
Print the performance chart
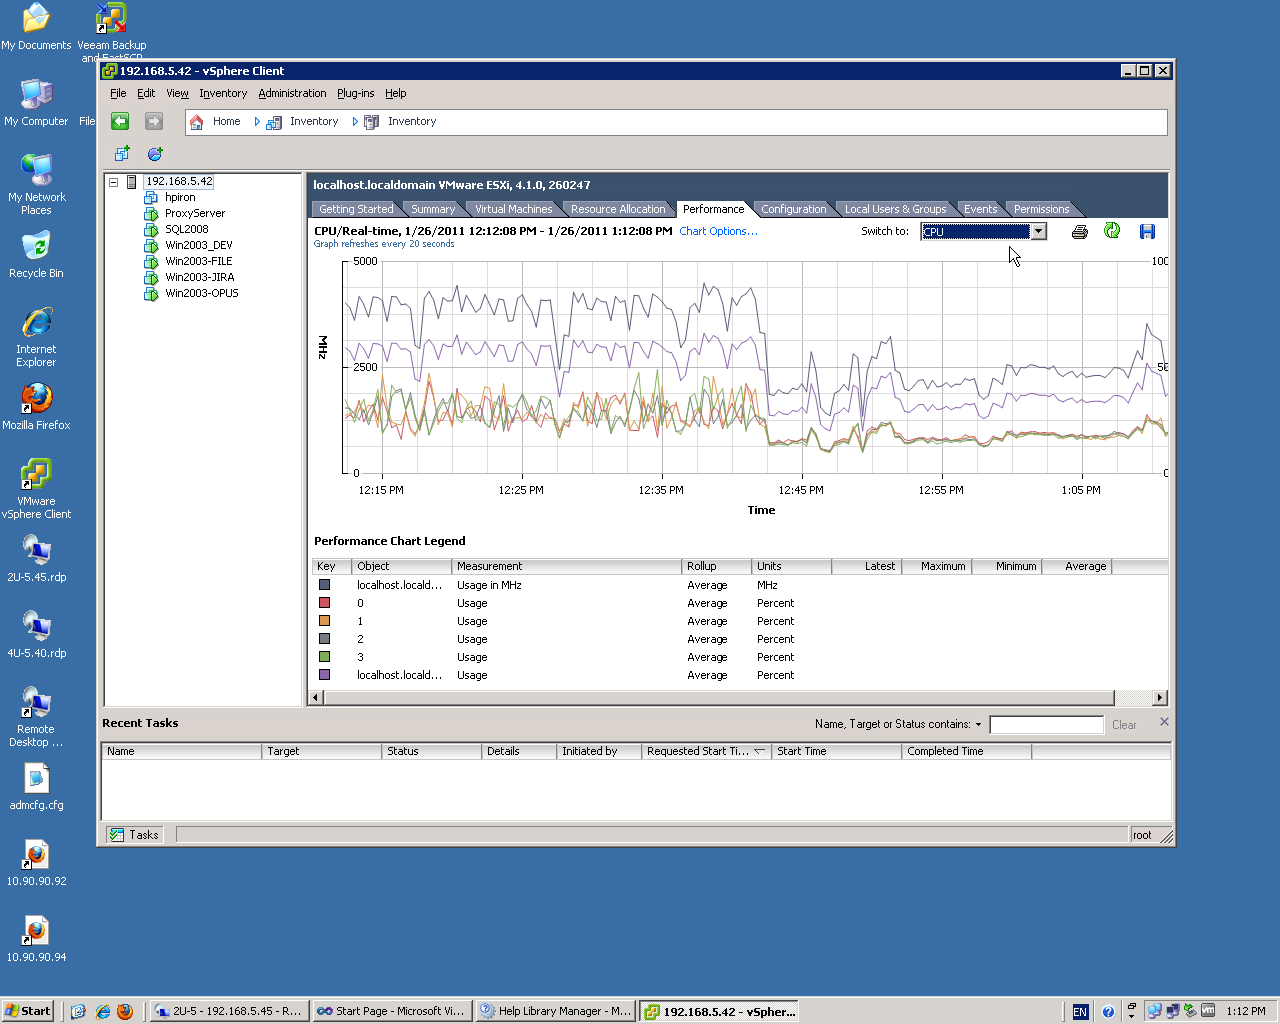1079,232
